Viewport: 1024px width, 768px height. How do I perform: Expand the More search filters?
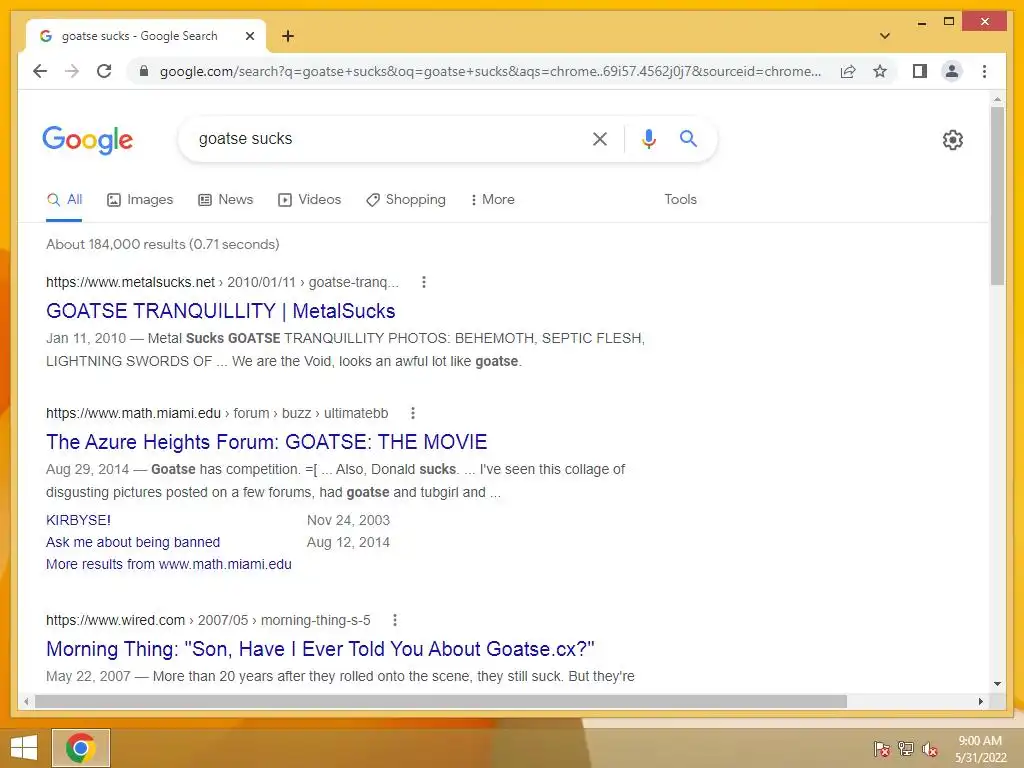492,200
